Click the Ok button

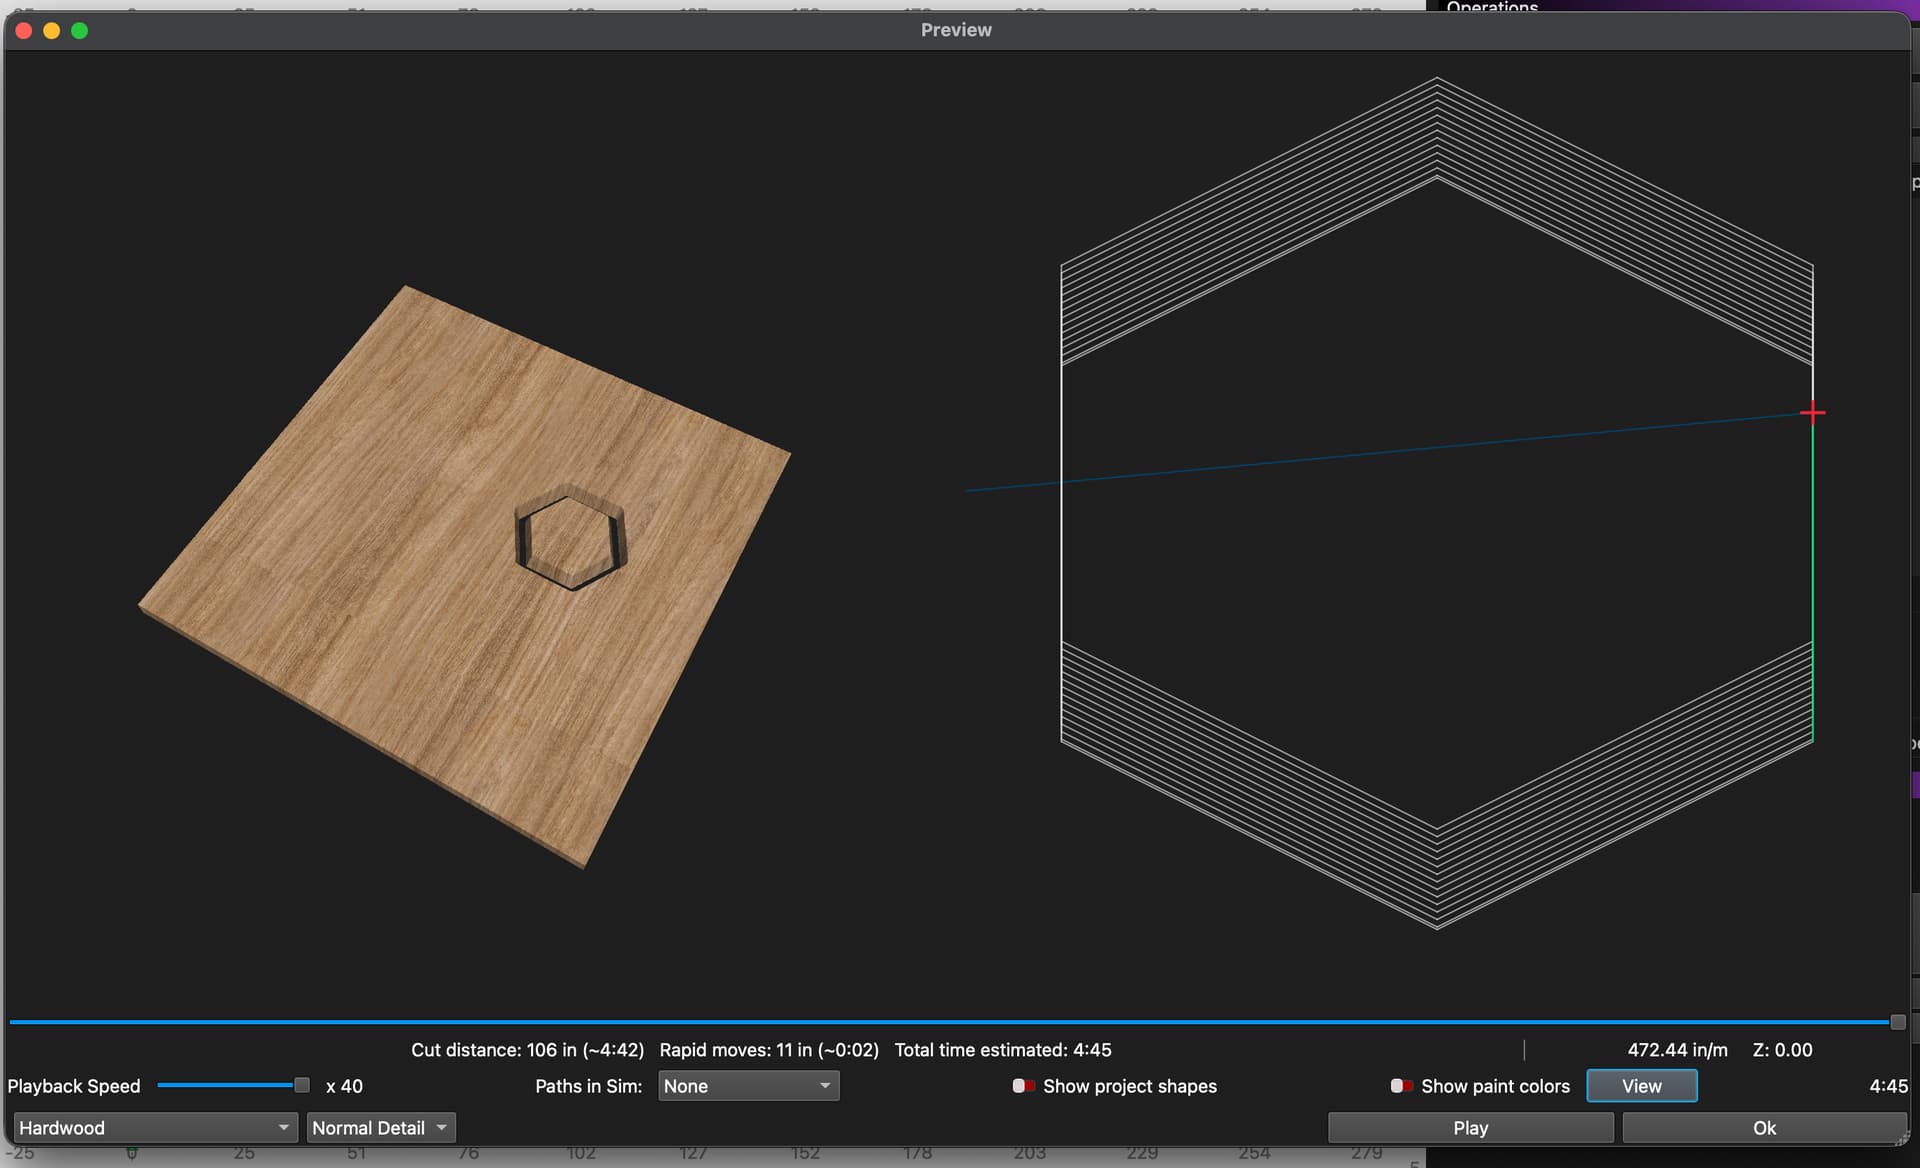pos(1763,1128)
